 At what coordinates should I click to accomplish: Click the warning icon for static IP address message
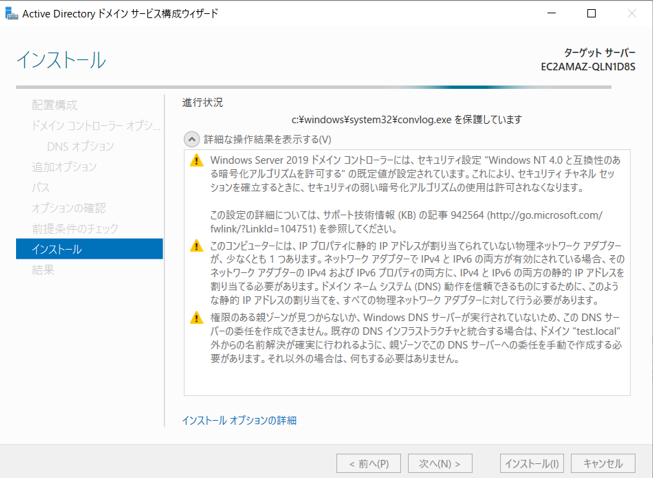pyautogui.click(x=196, y=246)
